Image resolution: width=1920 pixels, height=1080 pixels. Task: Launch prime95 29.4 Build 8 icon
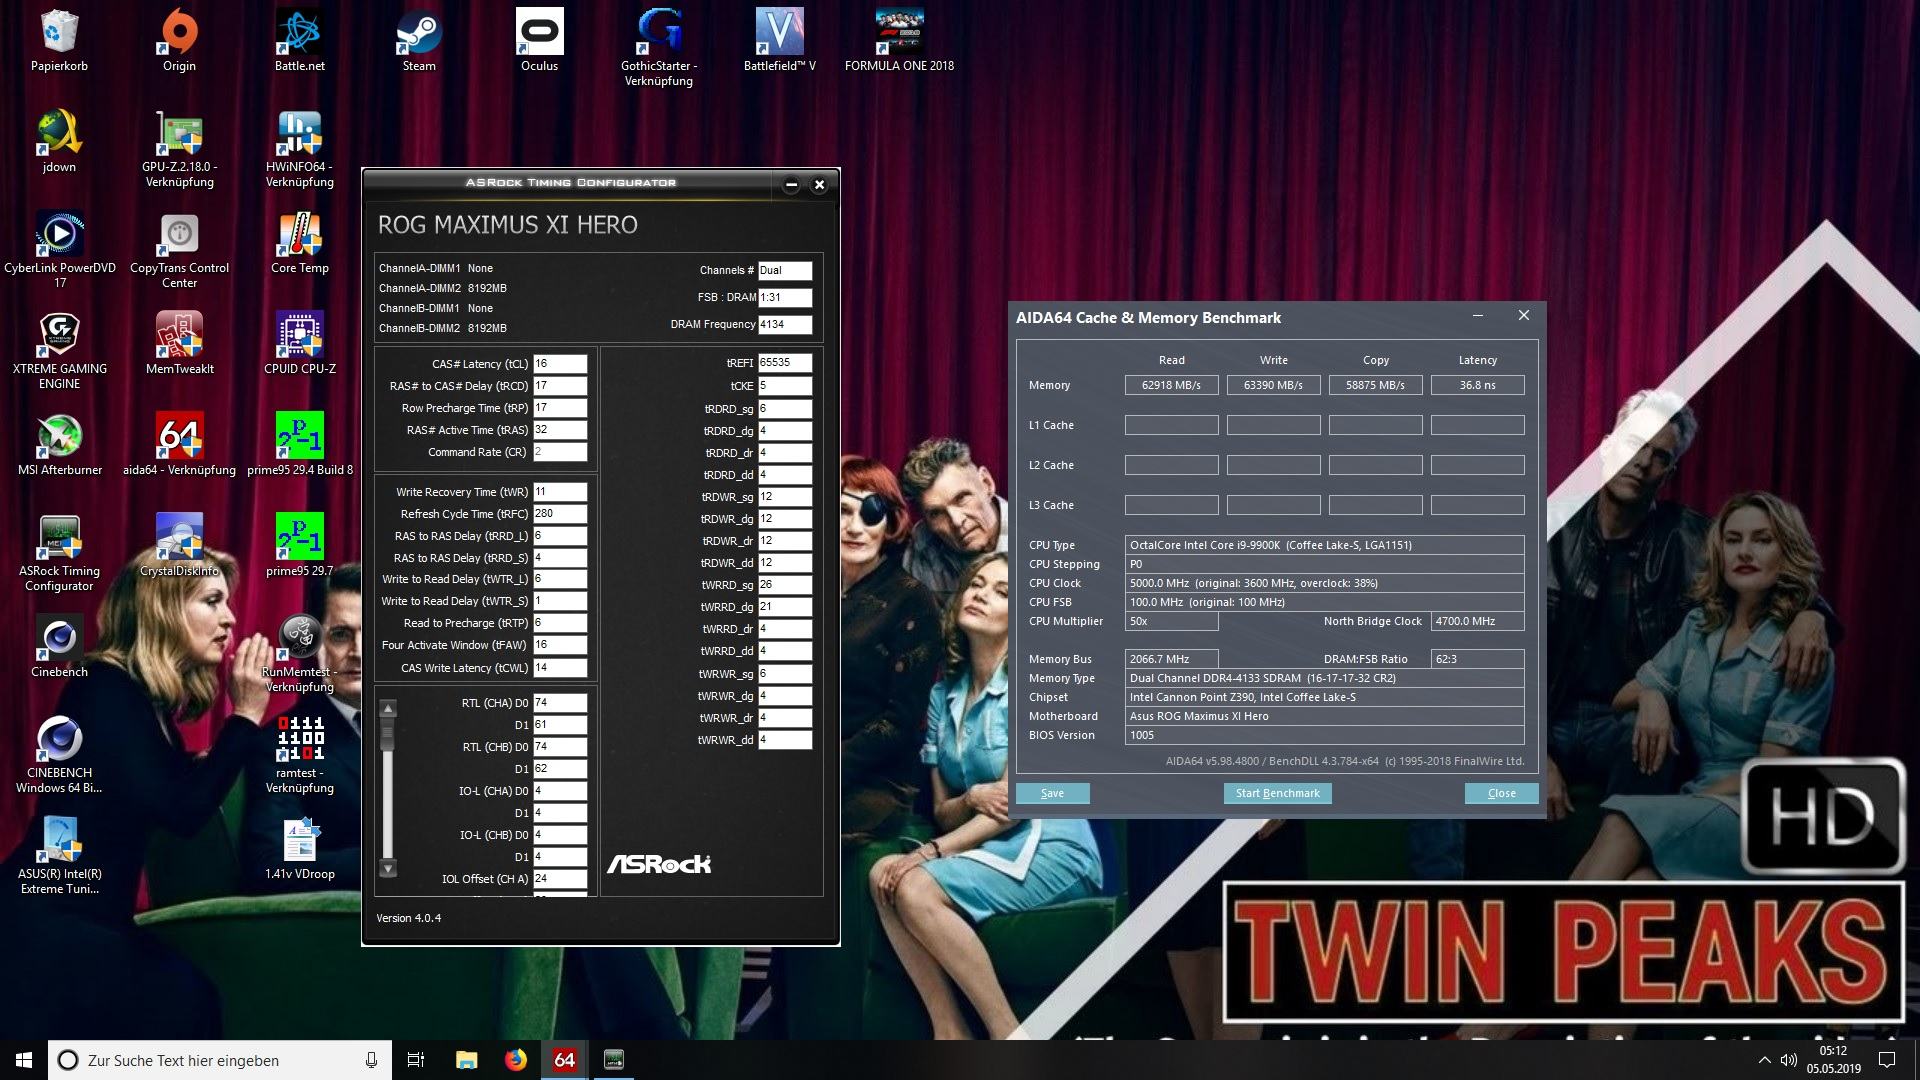coord(299,445)
